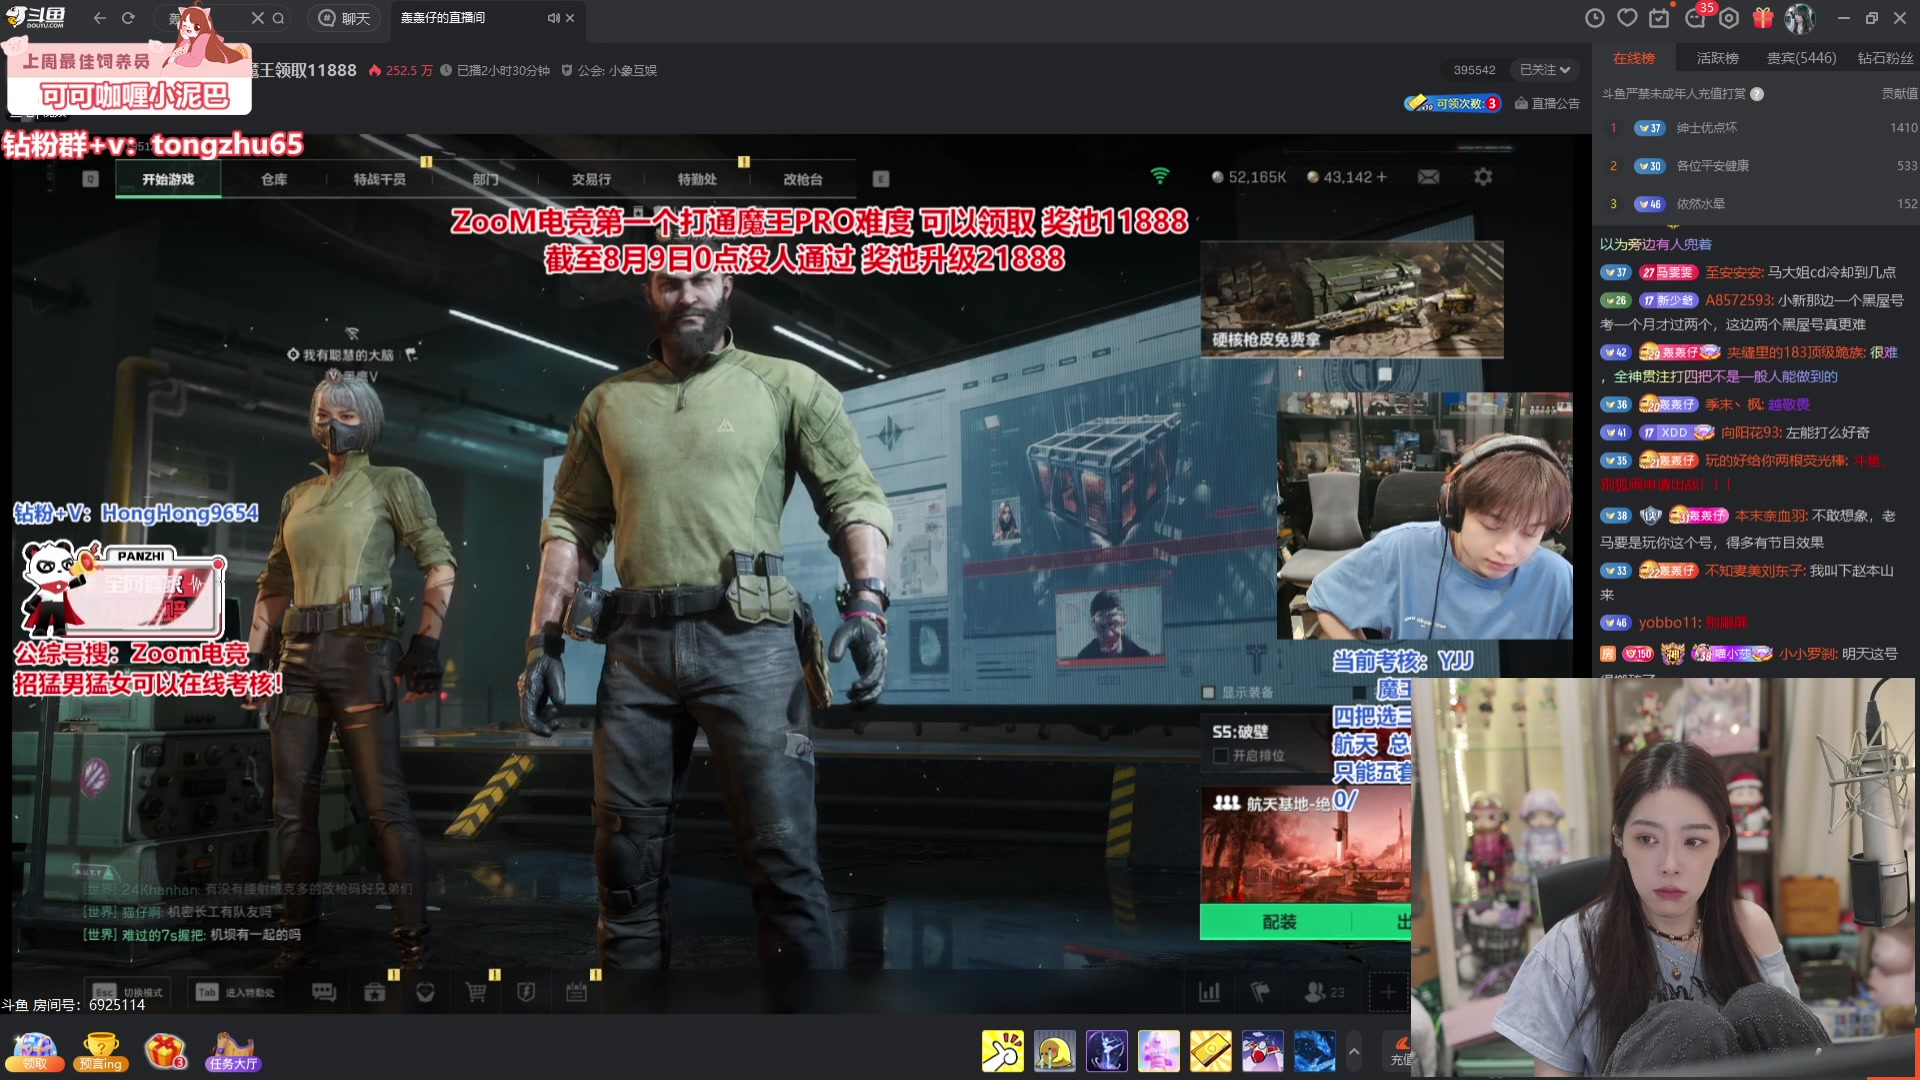Click the 交易行 in-game tab
This screenshot has height=1080, width=1920.
pos(591,179)
